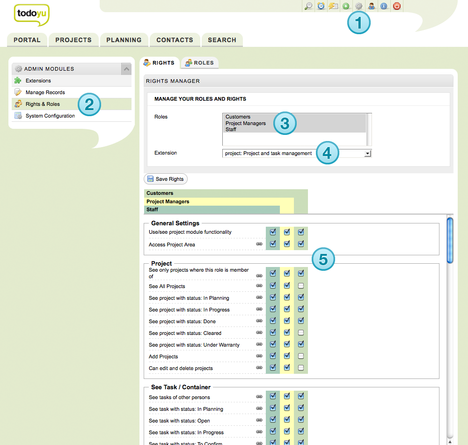The width and height of the screenshot is (468, 445).
Task: Click the System Configuration icon in sidebar
Action: click(x=18, y=116)
